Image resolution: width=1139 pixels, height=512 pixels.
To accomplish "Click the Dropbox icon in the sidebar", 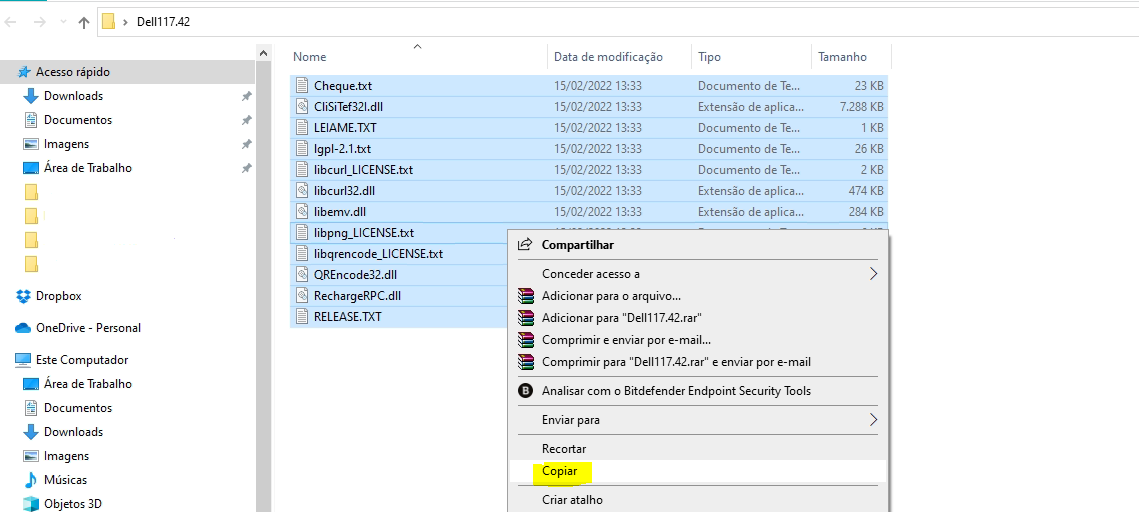I will pos(23,296).
